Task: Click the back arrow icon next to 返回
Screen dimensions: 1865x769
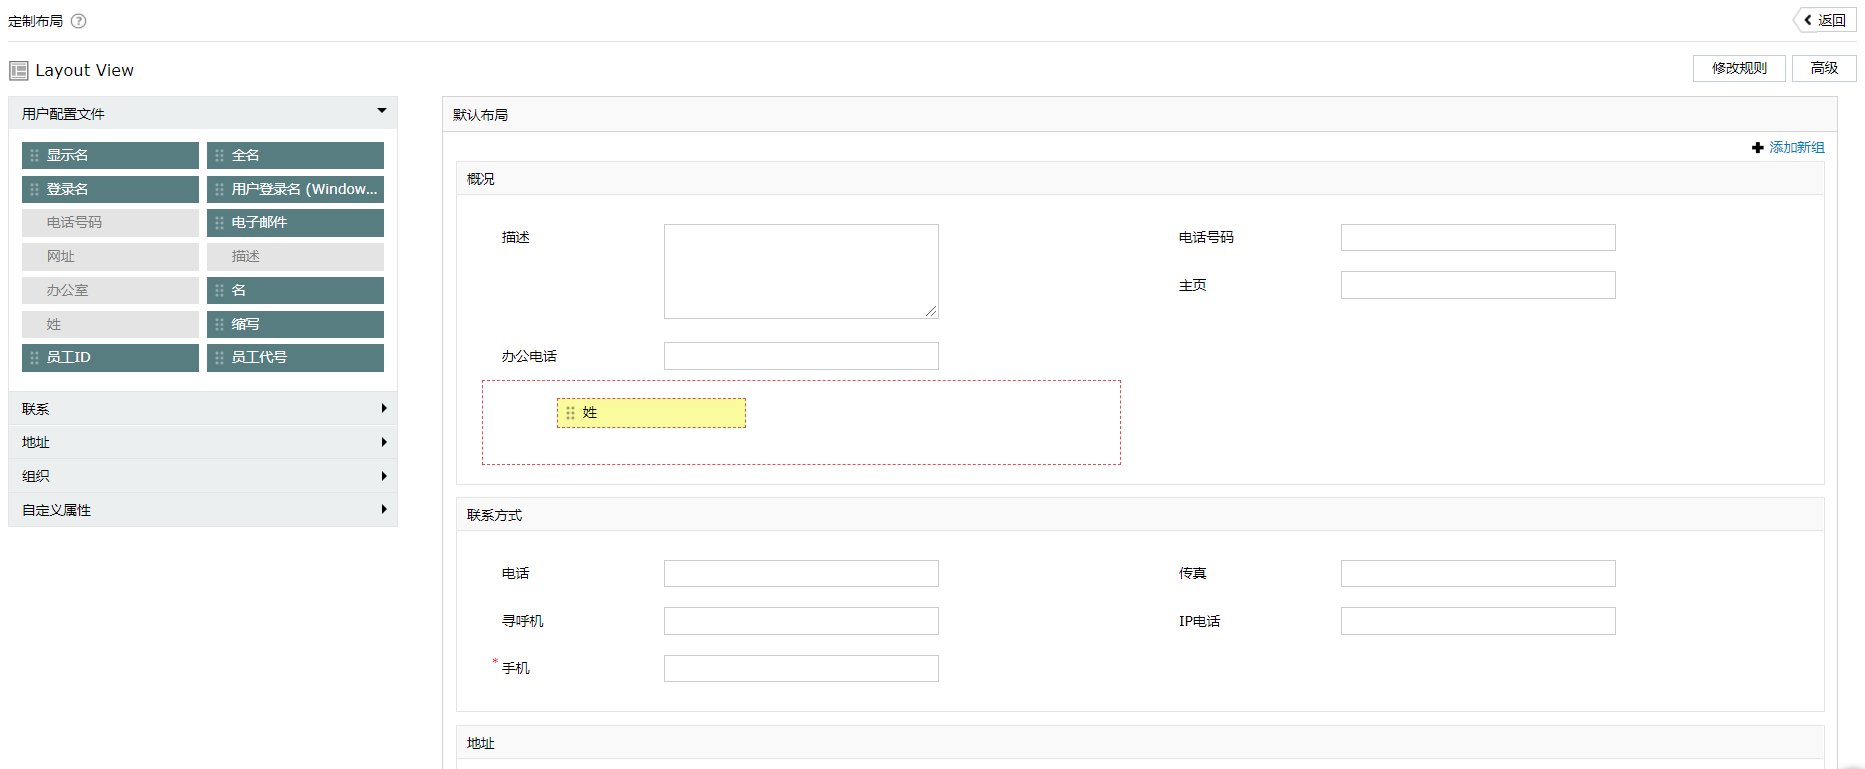Action: click(x=1808, y=20)
